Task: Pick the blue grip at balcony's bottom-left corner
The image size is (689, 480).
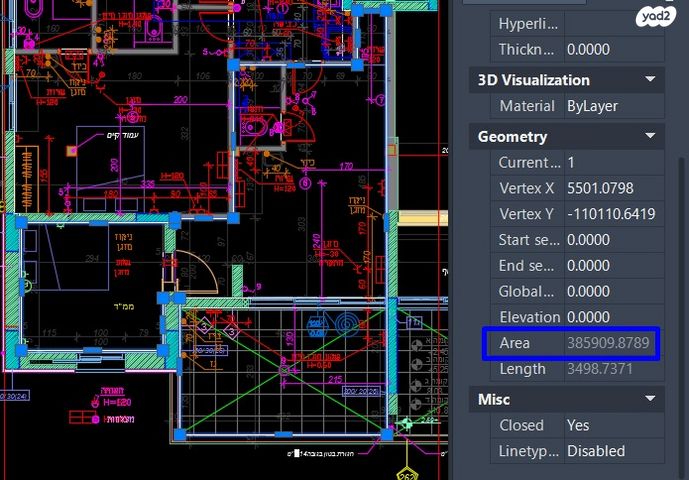Action: [x=179, y=434]
